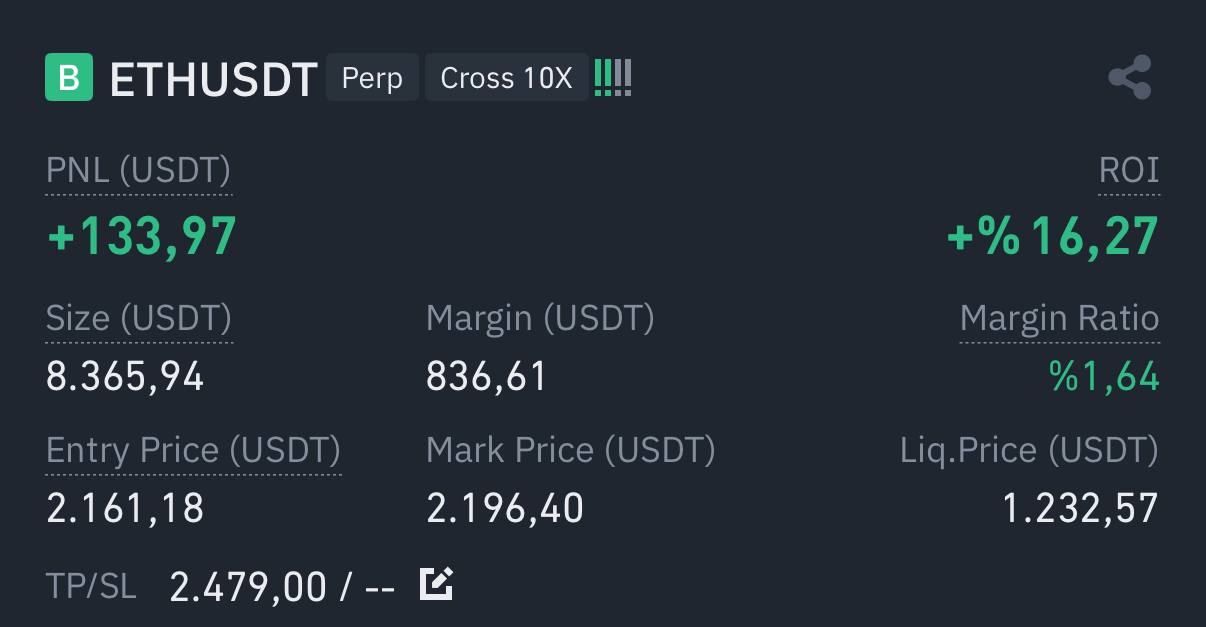This screenshot has width=1206, height=627.
Task: Tap the take-profit value 2.479,00
Action: coord(248,587)
